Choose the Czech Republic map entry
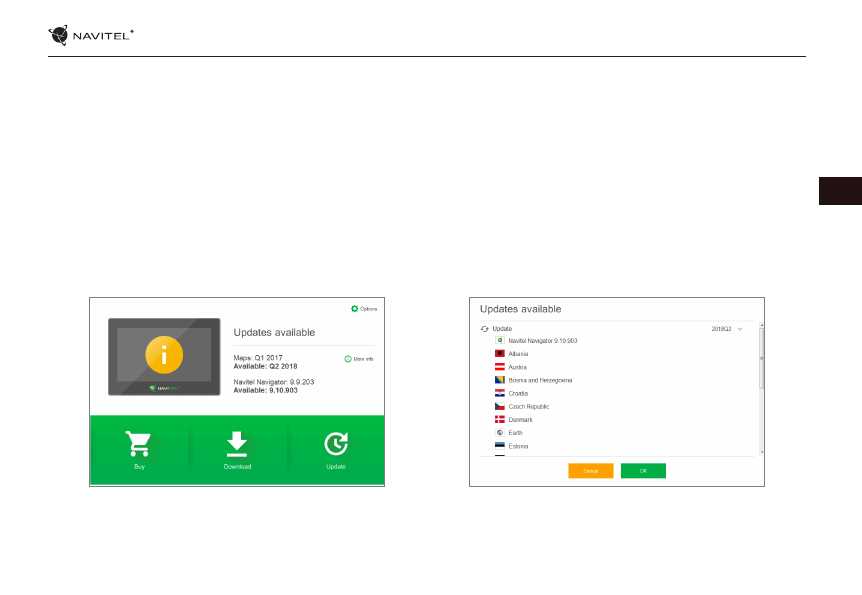The image size is (862, 595). pyautogui.click(x=529, y=407)
